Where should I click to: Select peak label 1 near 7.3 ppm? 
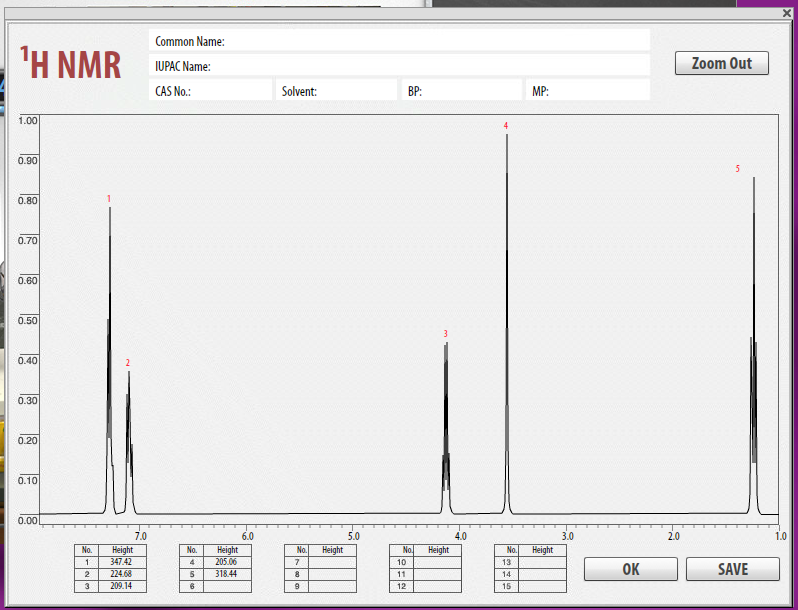pos(109,199)
